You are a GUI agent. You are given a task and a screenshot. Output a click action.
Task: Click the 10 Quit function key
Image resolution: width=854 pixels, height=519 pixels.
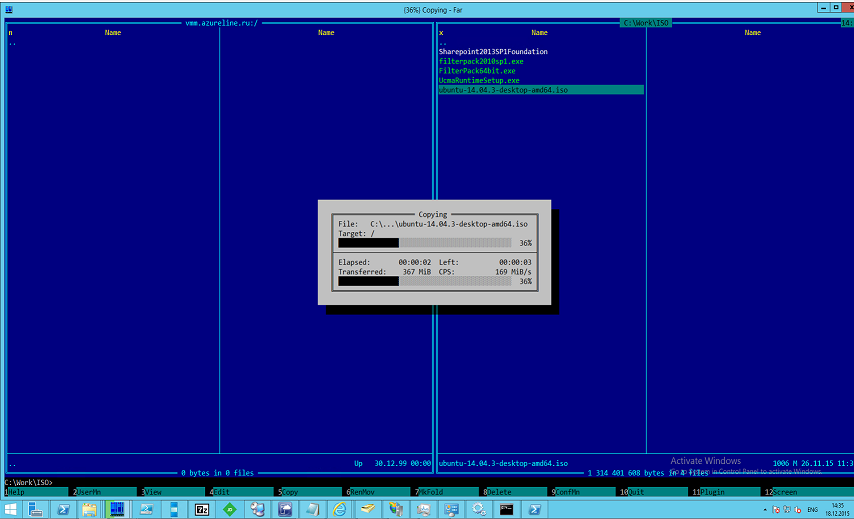tap(654, 492)
